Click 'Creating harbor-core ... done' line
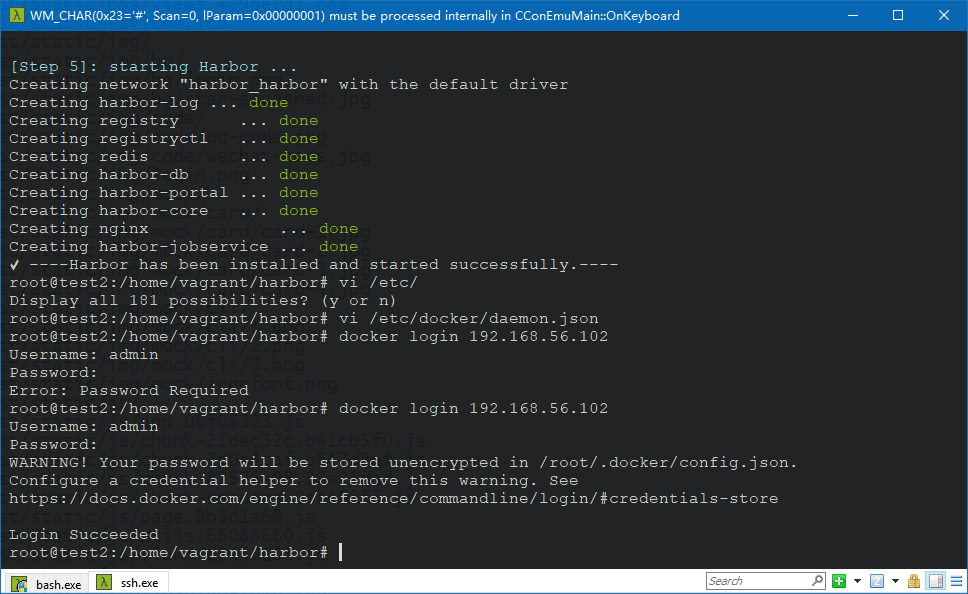 point(164,210)
